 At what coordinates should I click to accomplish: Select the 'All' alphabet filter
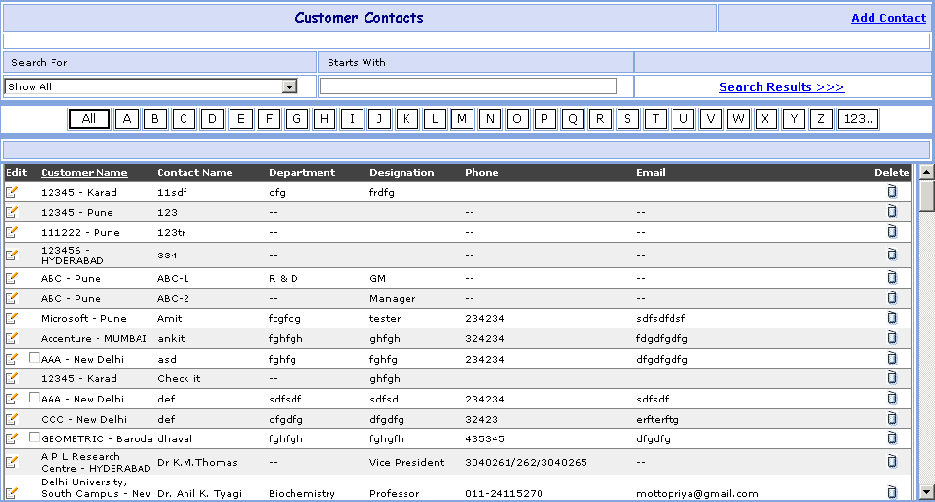click(x=89, y=119)
